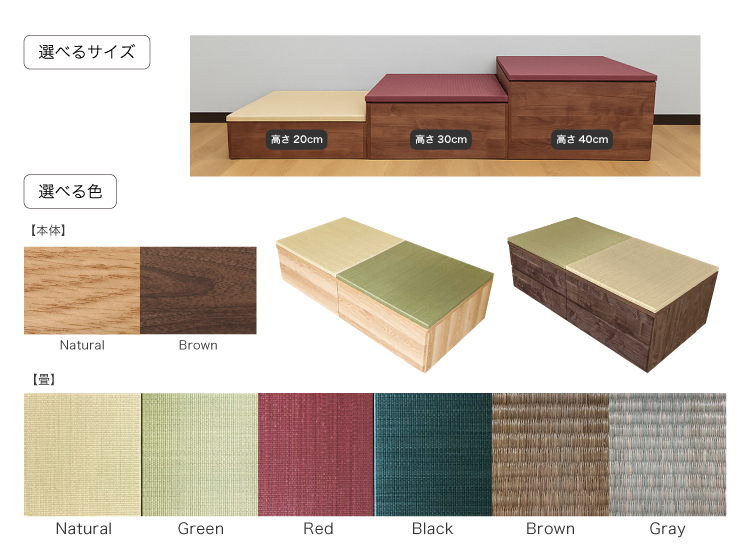750x560 pixels.
Task: Click the Green label under tatami swatch
Action: [x=200, y=528]
